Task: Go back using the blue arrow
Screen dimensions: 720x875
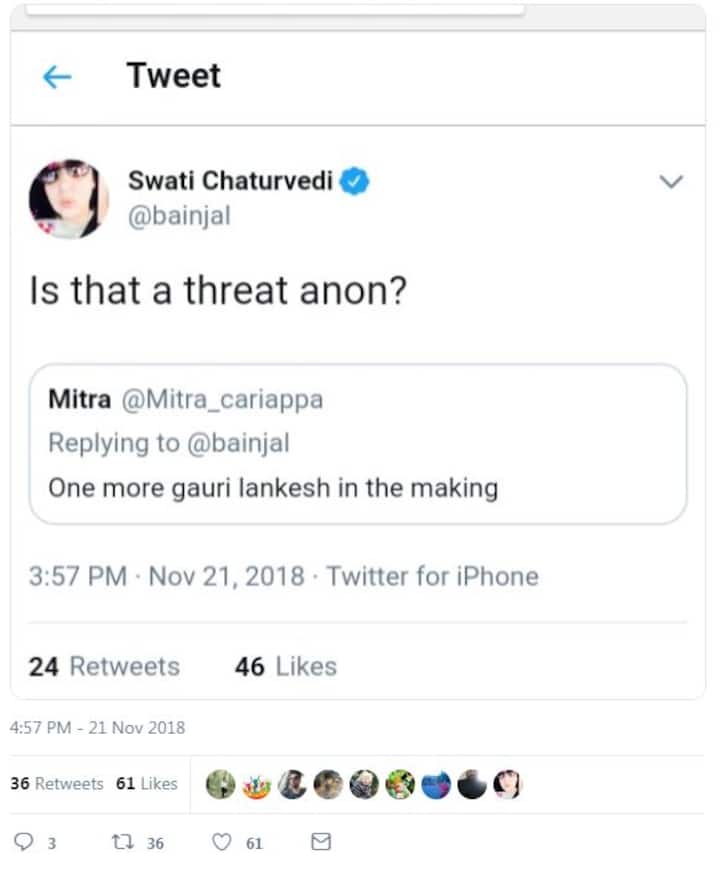Action: (57, 77)
